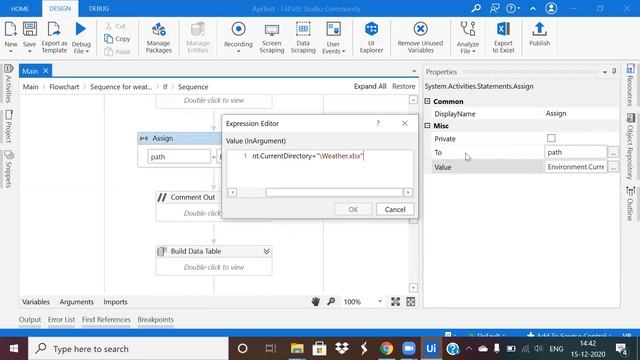Go to Main breadcrumb
640x360 pixels.
[x=30, y=87]
